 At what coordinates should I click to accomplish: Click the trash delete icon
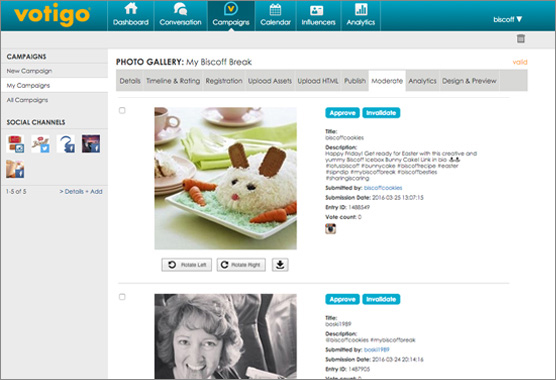(521, 38)
